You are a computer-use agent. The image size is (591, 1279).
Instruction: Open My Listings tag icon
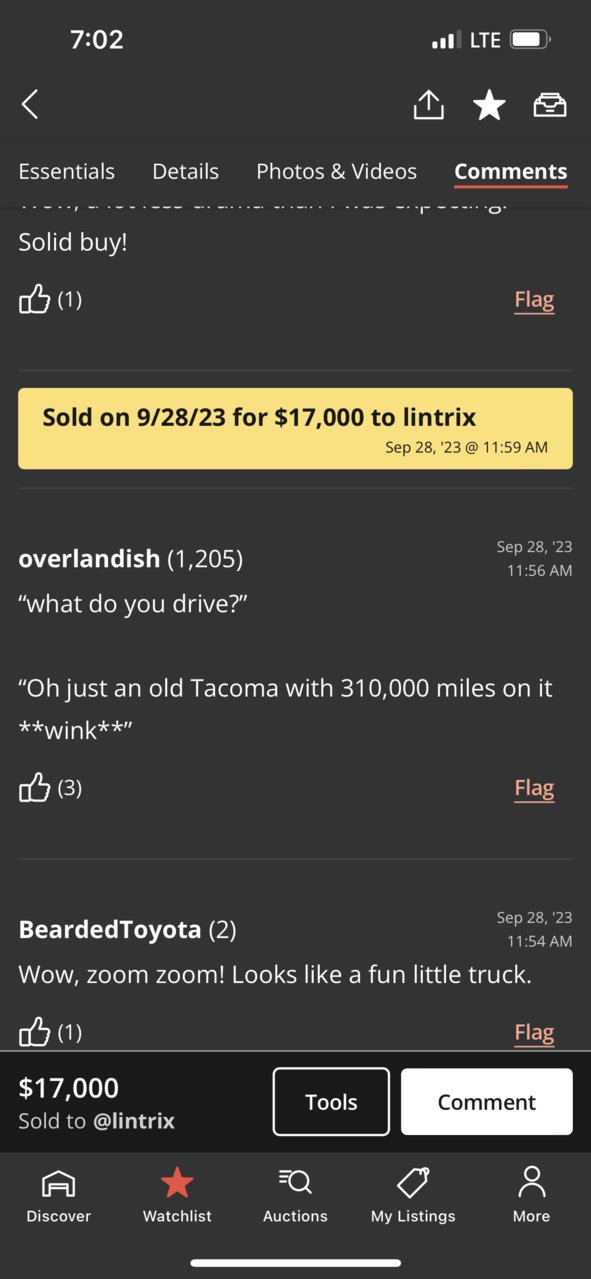coord(413,1195)
